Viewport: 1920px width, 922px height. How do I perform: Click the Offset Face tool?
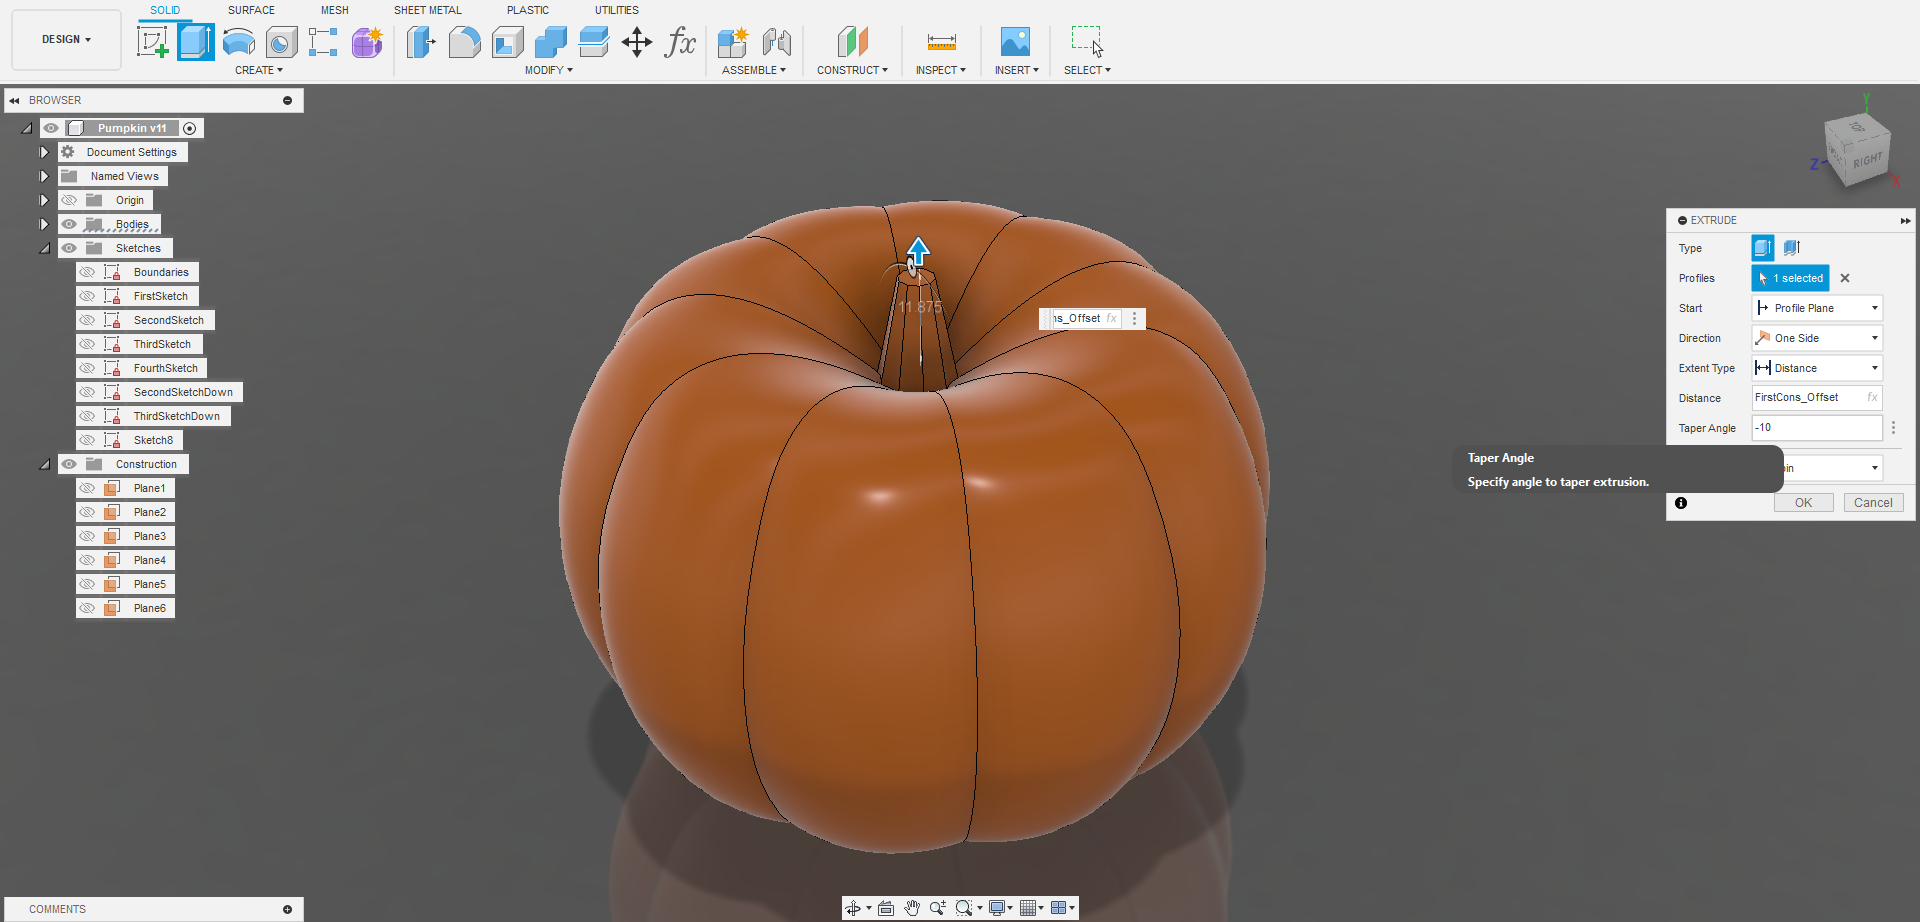click(594, 42)
